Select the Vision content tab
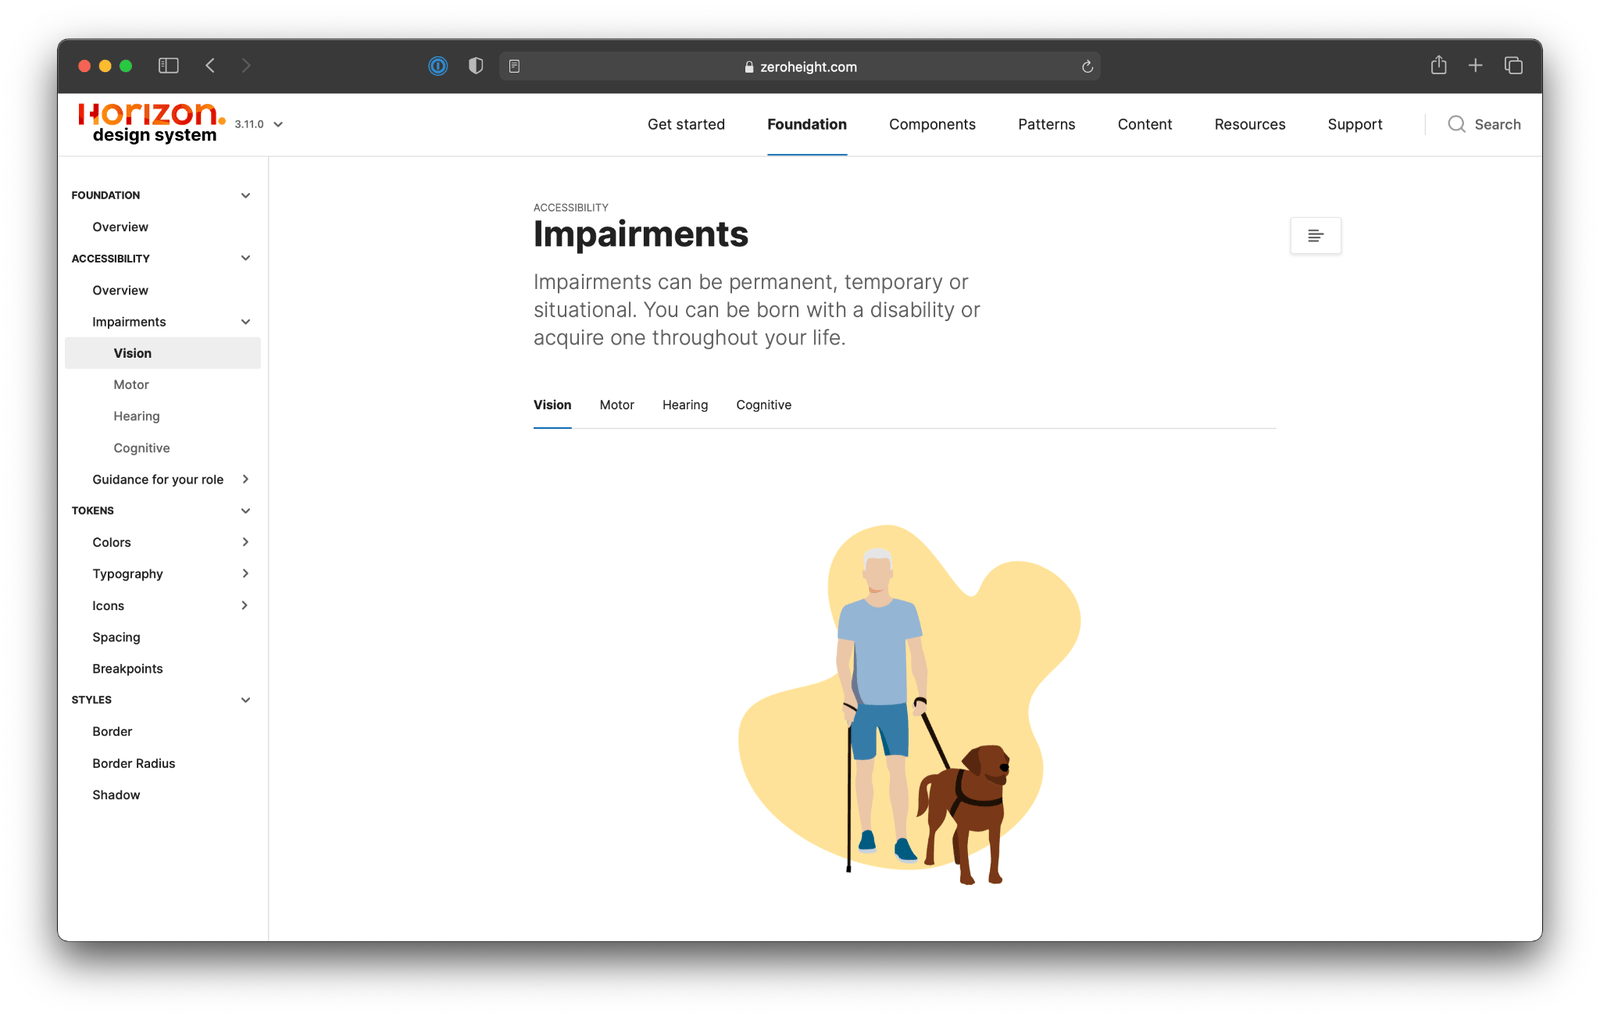 pos(552,405)
